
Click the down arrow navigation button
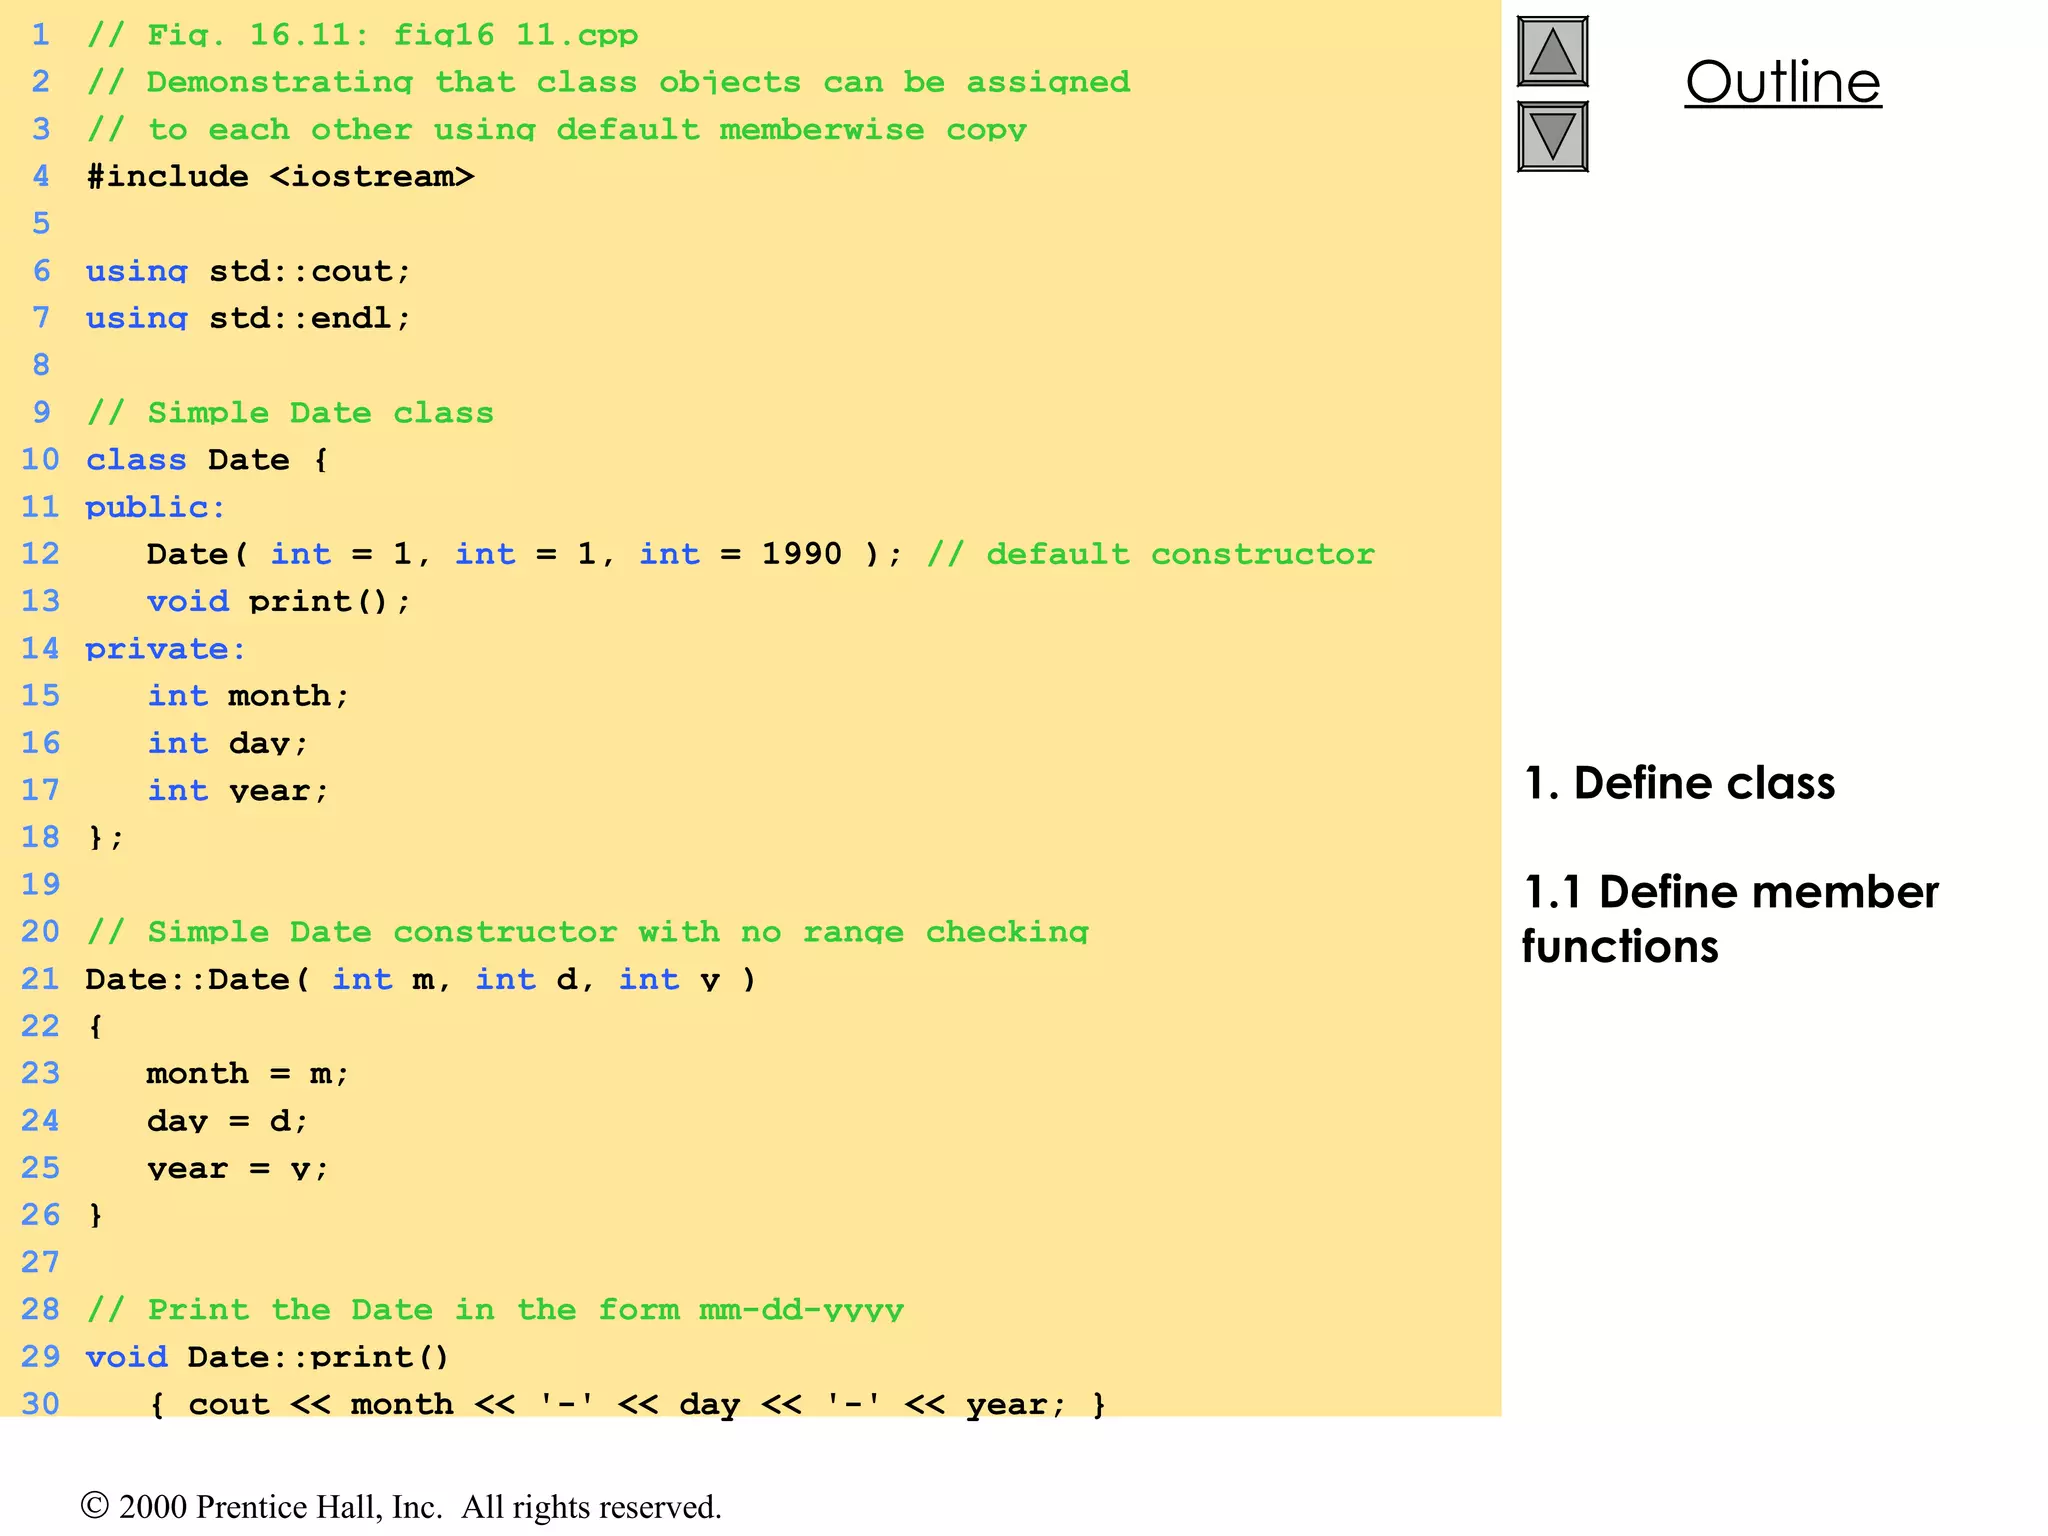click(x=1552, y=136)
